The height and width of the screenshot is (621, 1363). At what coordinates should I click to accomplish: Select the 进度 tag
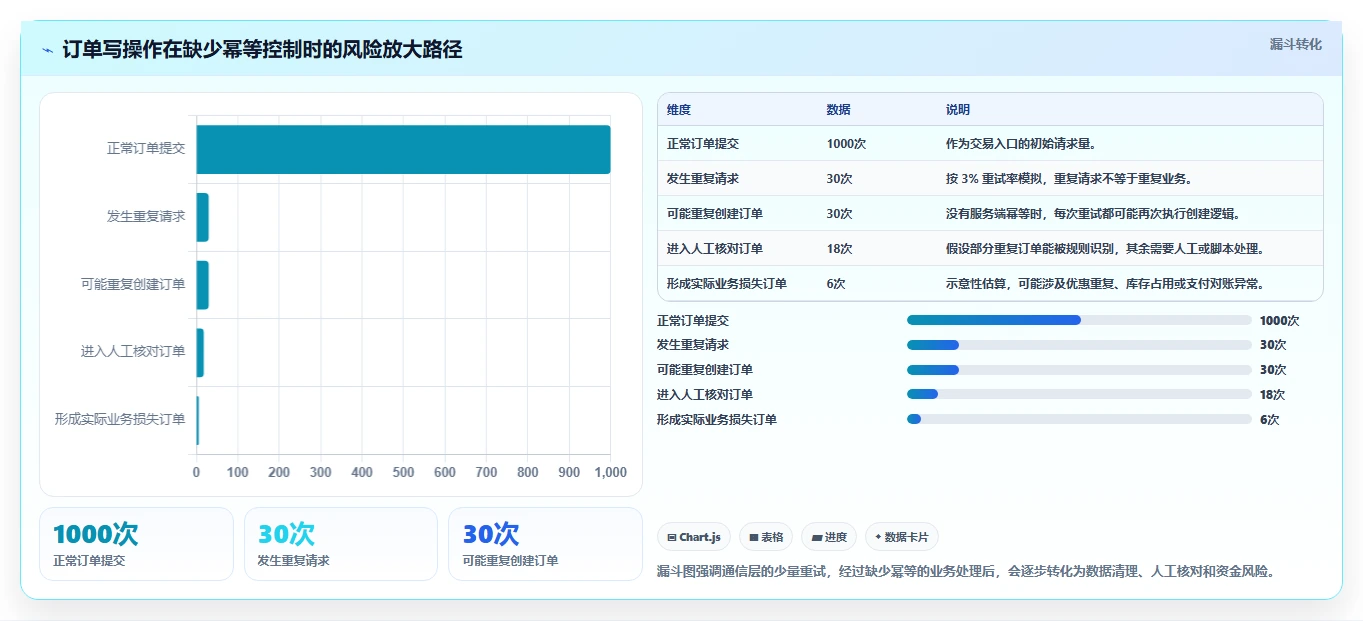tap(829, 537)
